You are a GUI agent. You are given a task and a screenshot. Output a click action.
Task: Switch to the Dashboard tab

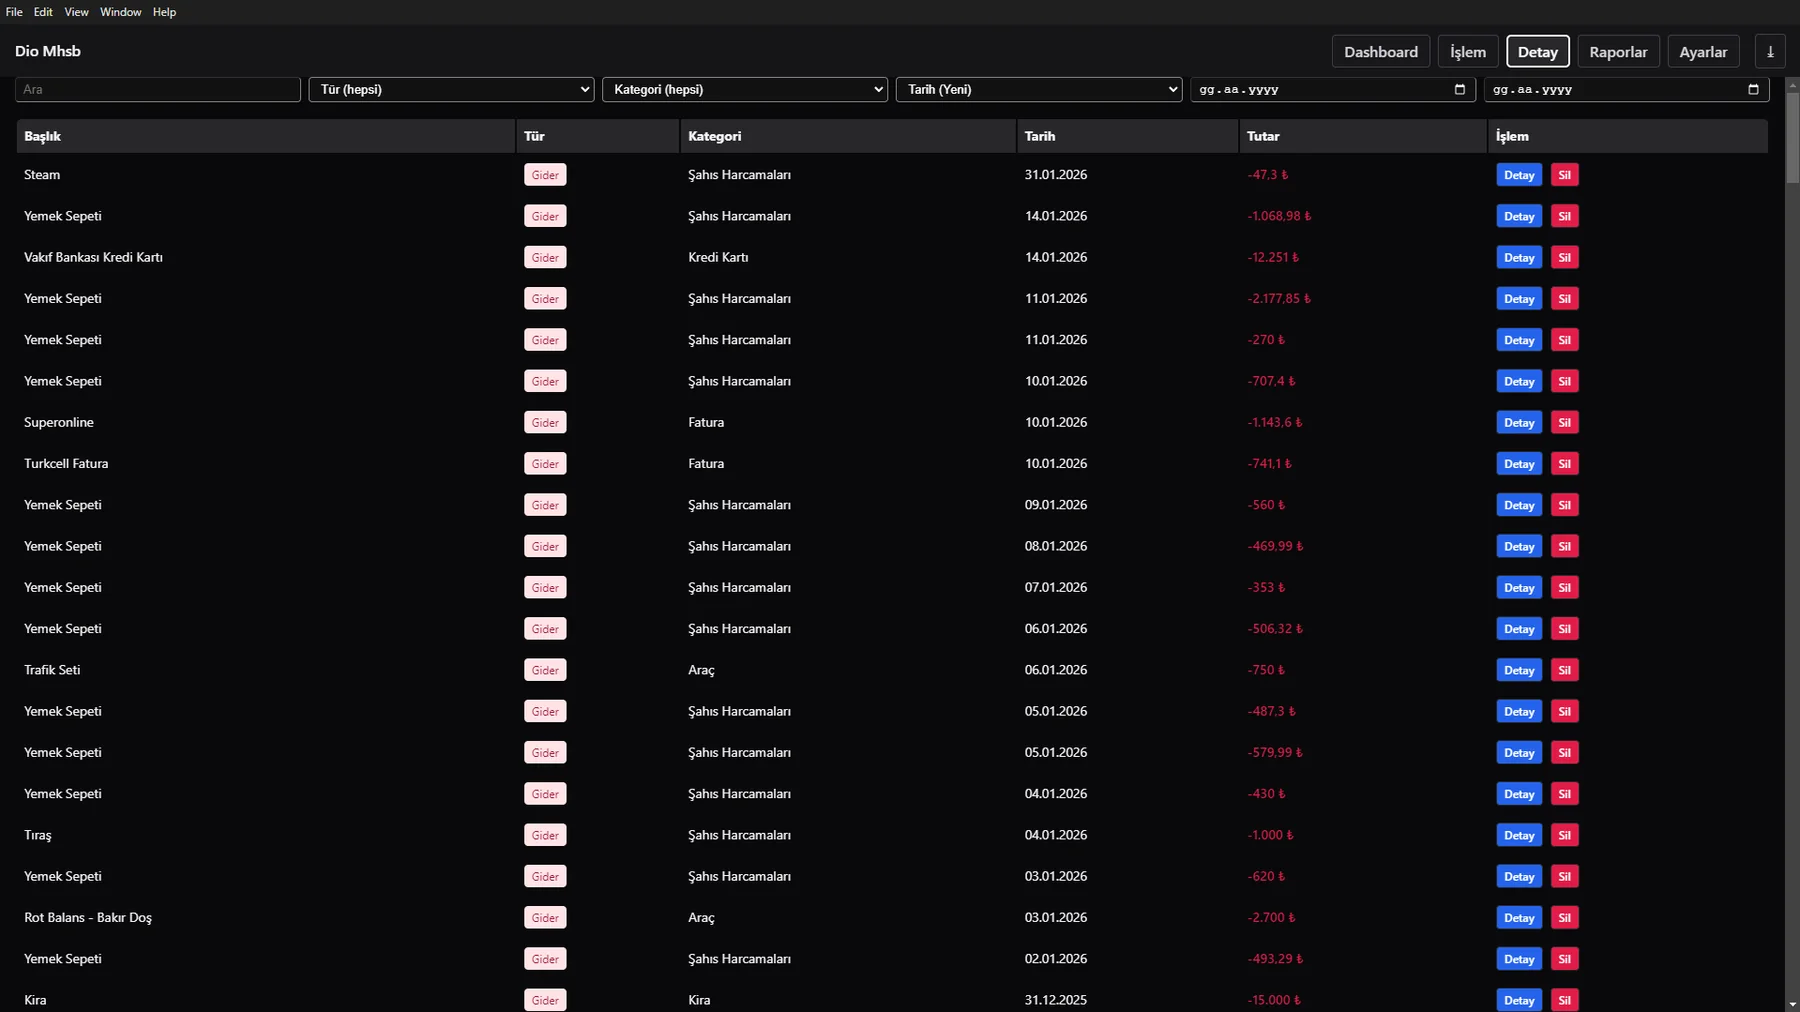coord(1380,51)
